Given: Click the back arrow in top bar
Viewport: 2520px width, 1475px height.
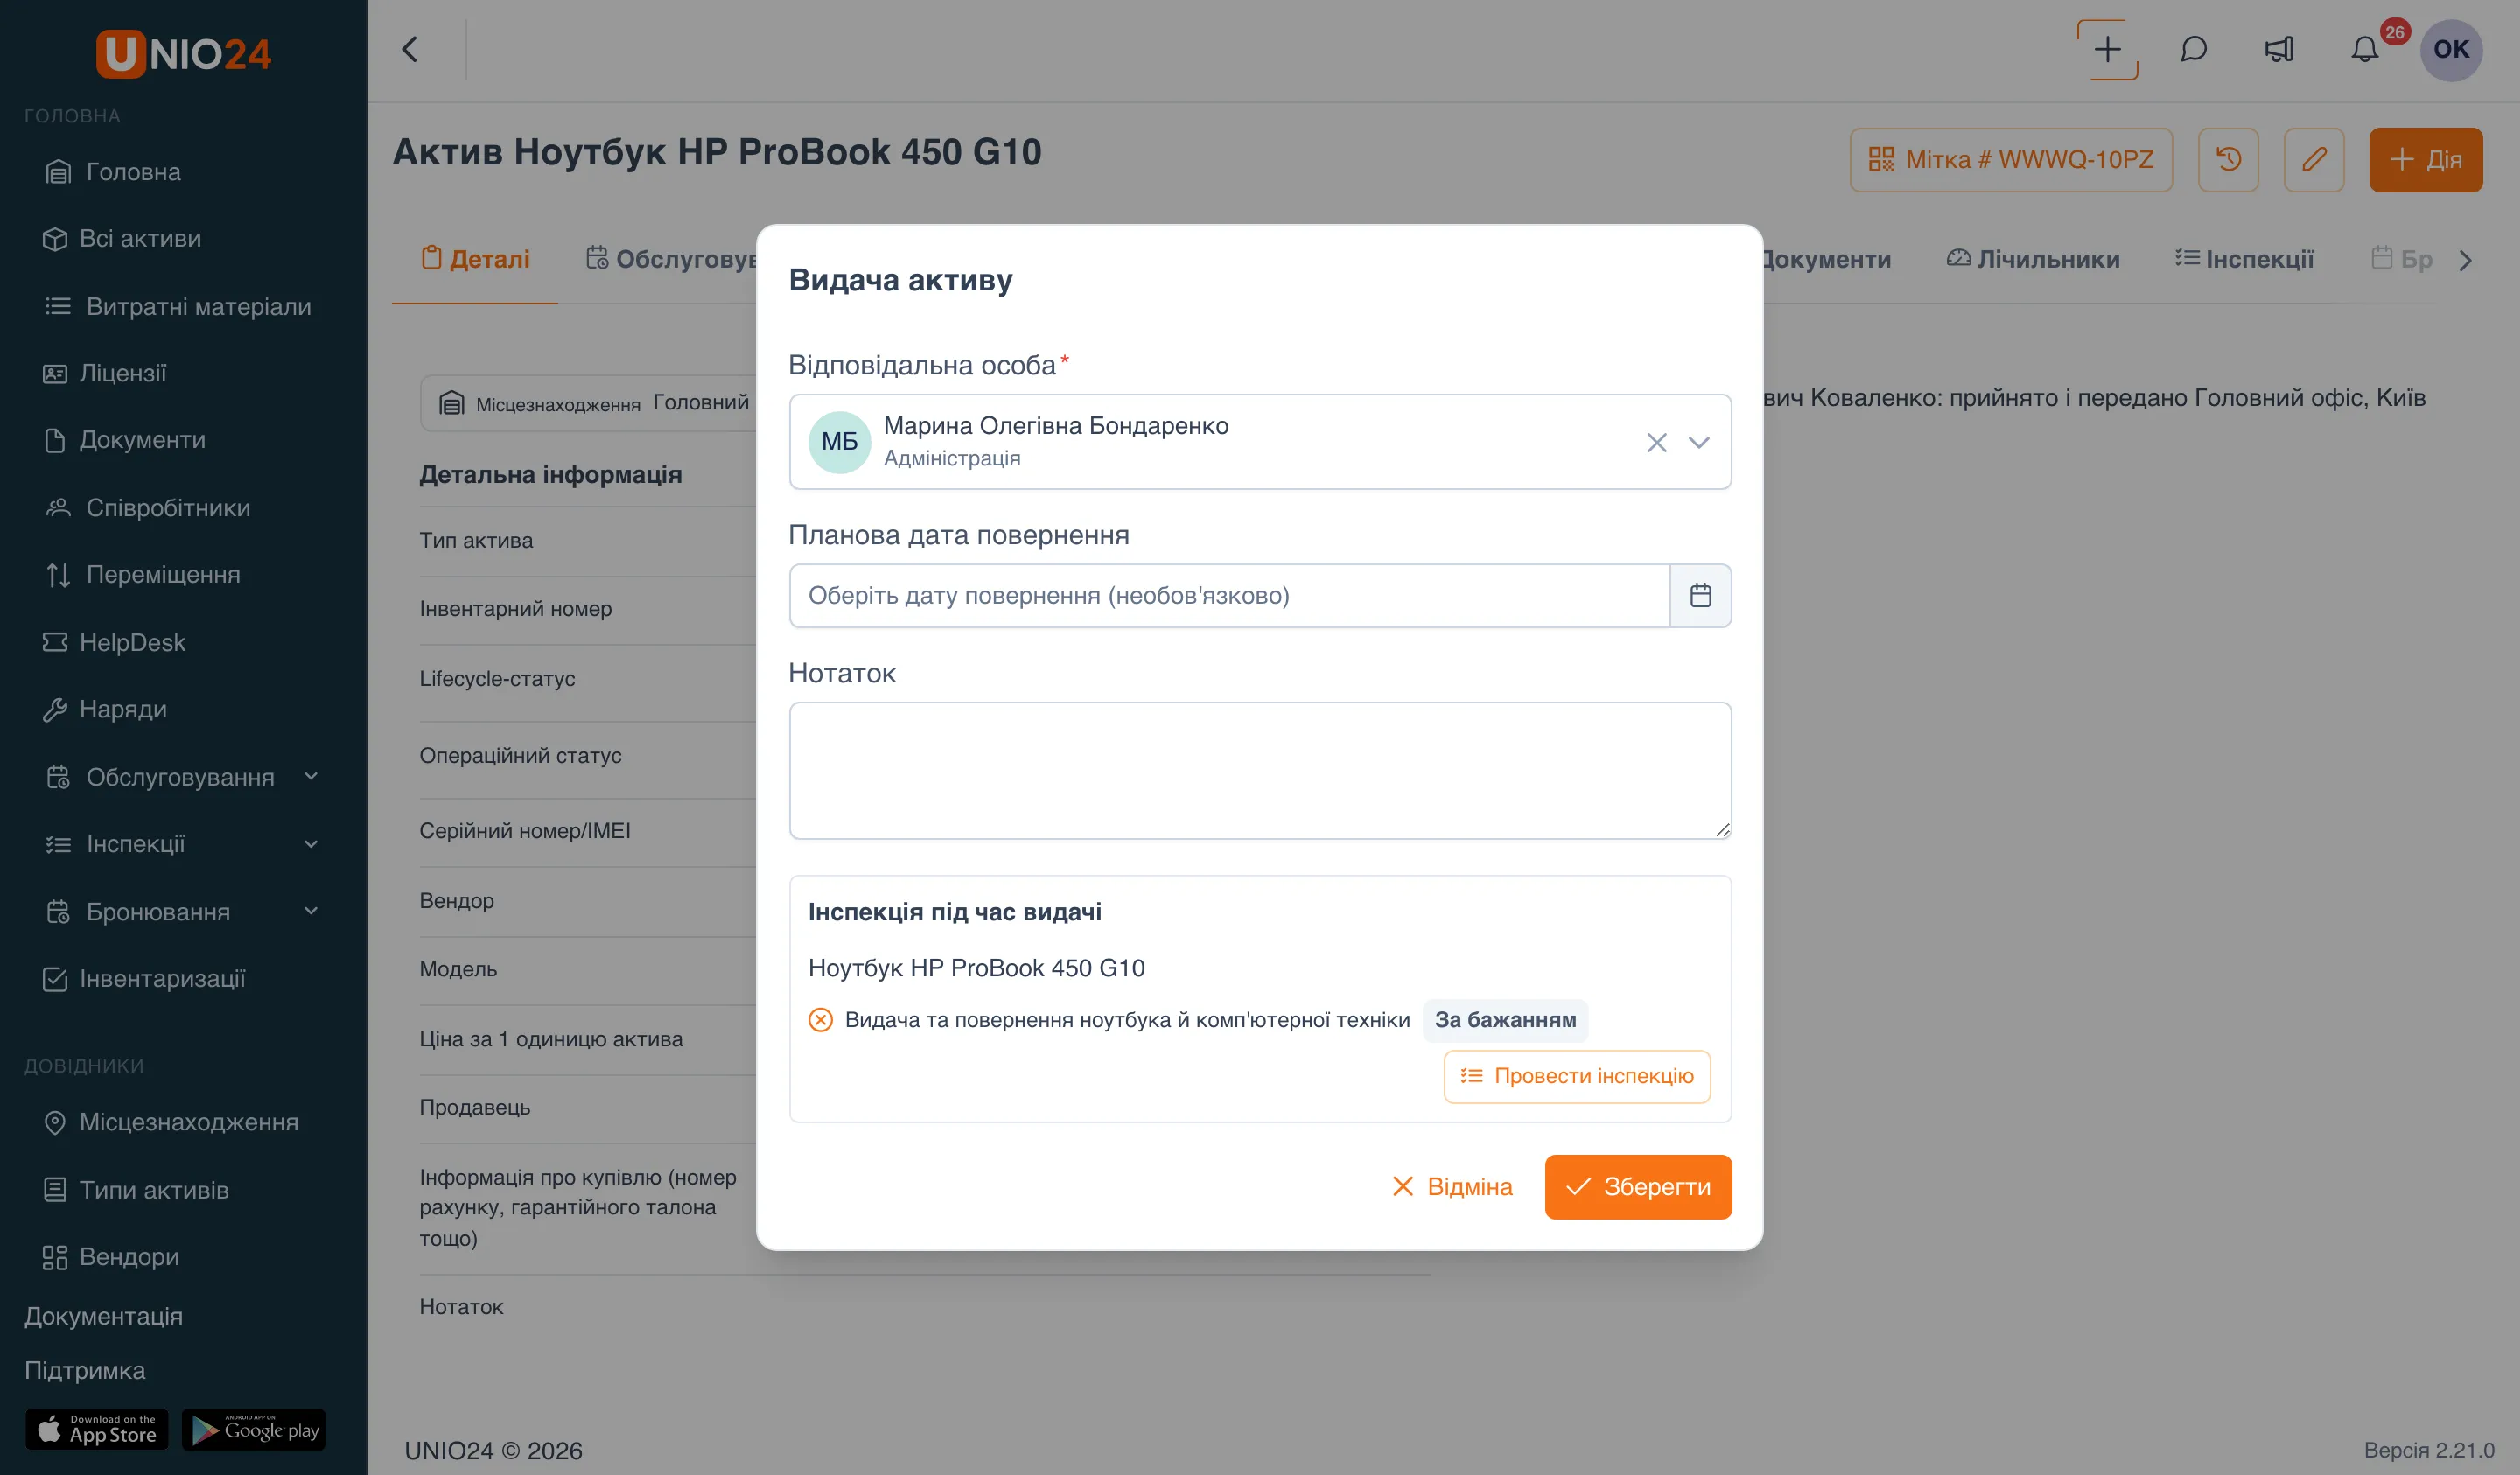Looking at the screenshot, I should click(410, 49).
